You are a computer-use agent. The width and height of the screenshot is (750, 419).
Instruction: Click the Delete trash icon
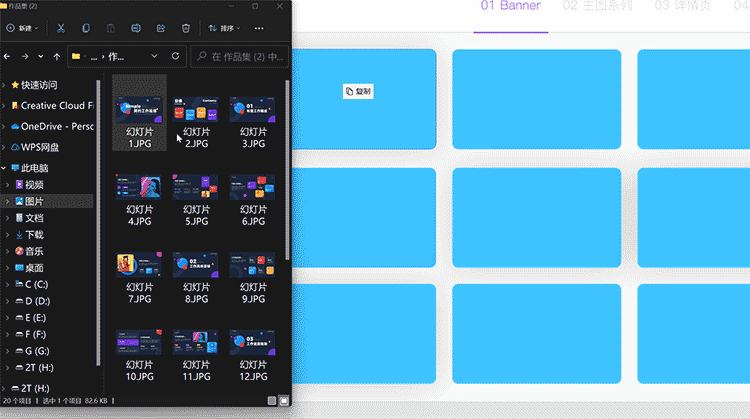pyautogui.click(x=186, y=28)
